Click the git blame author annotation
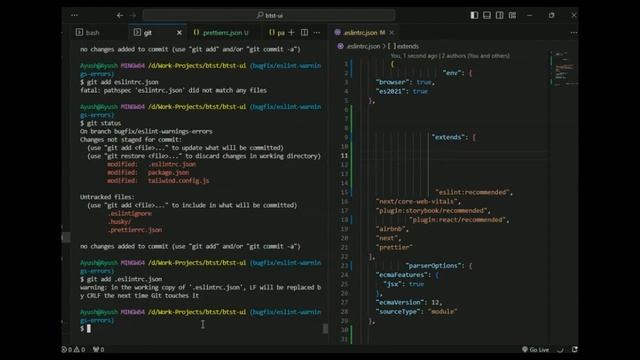Viewport: 640px width, 360px height. (x=450, y=56)
